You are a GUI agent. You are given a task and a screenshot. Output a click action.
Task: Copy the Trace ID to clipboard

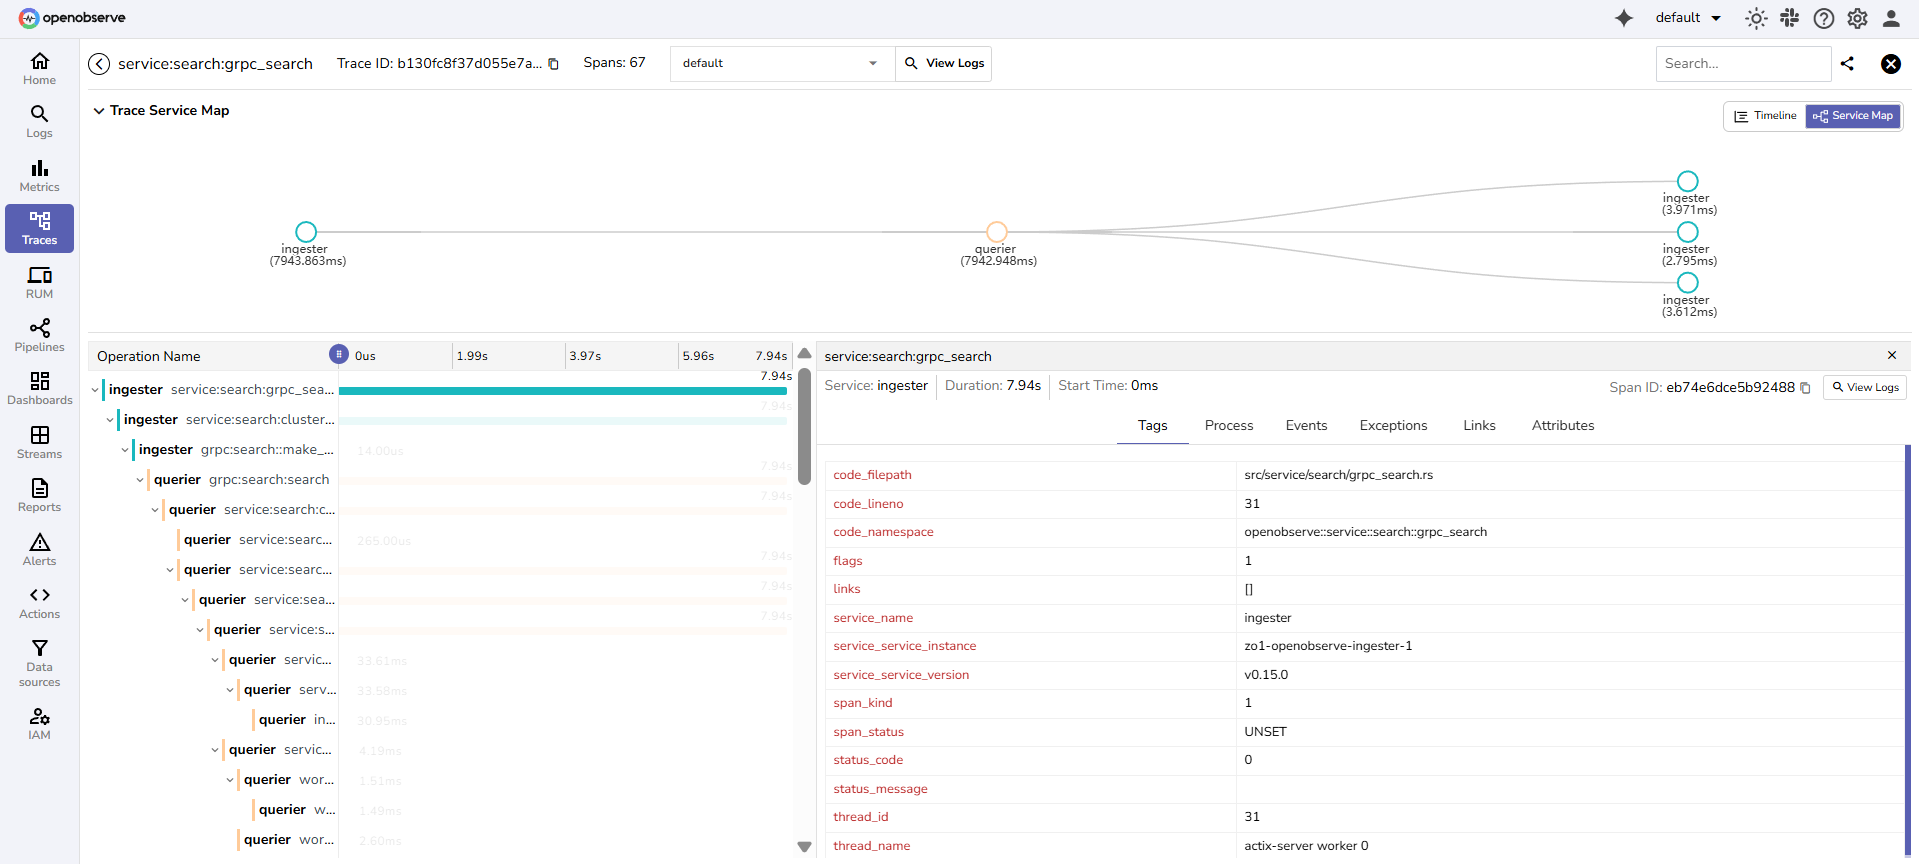coord(554,64)
